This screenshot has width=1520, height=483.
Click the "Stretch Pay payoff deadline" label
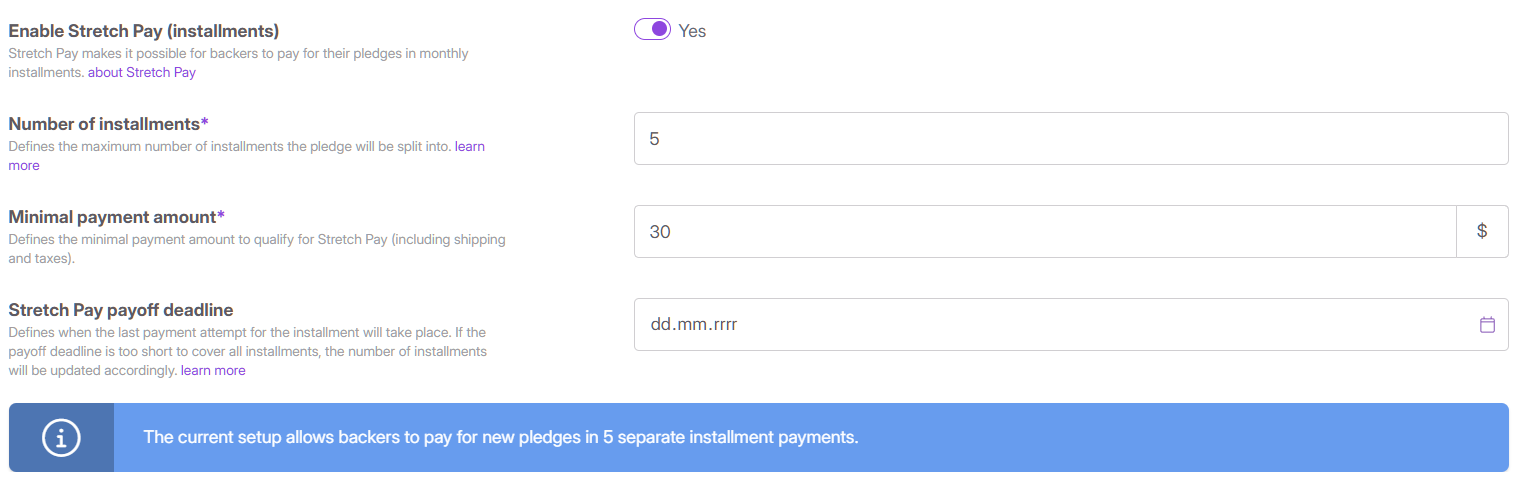121,310
